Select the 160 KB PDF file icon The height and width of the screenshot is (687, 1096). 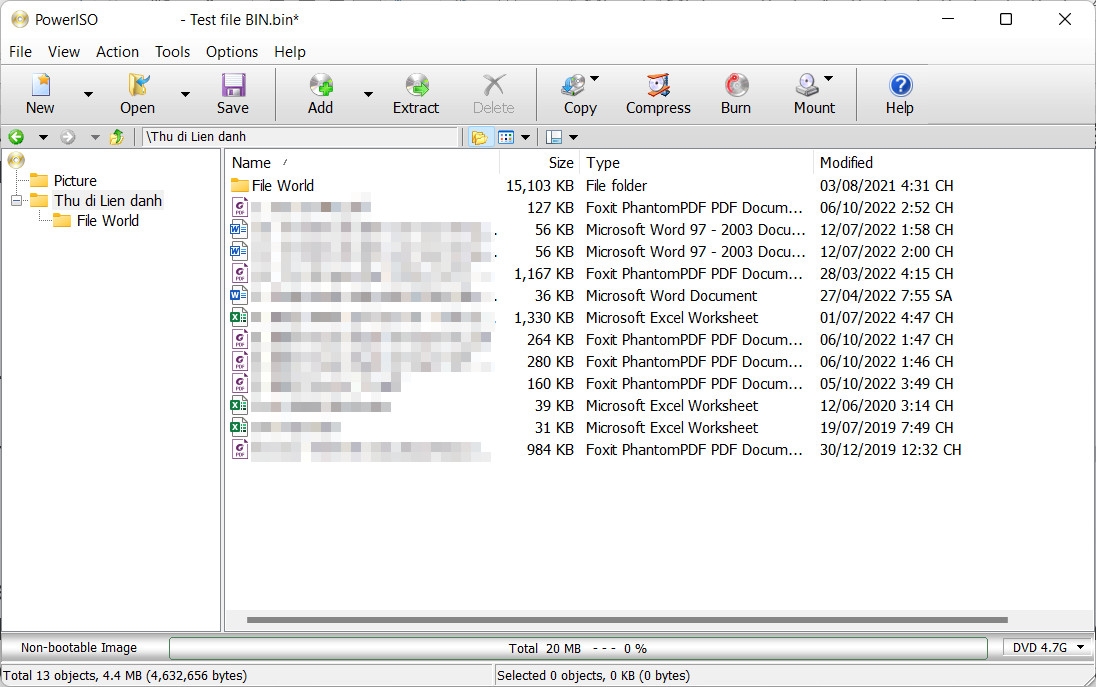[x=240, y=384]
